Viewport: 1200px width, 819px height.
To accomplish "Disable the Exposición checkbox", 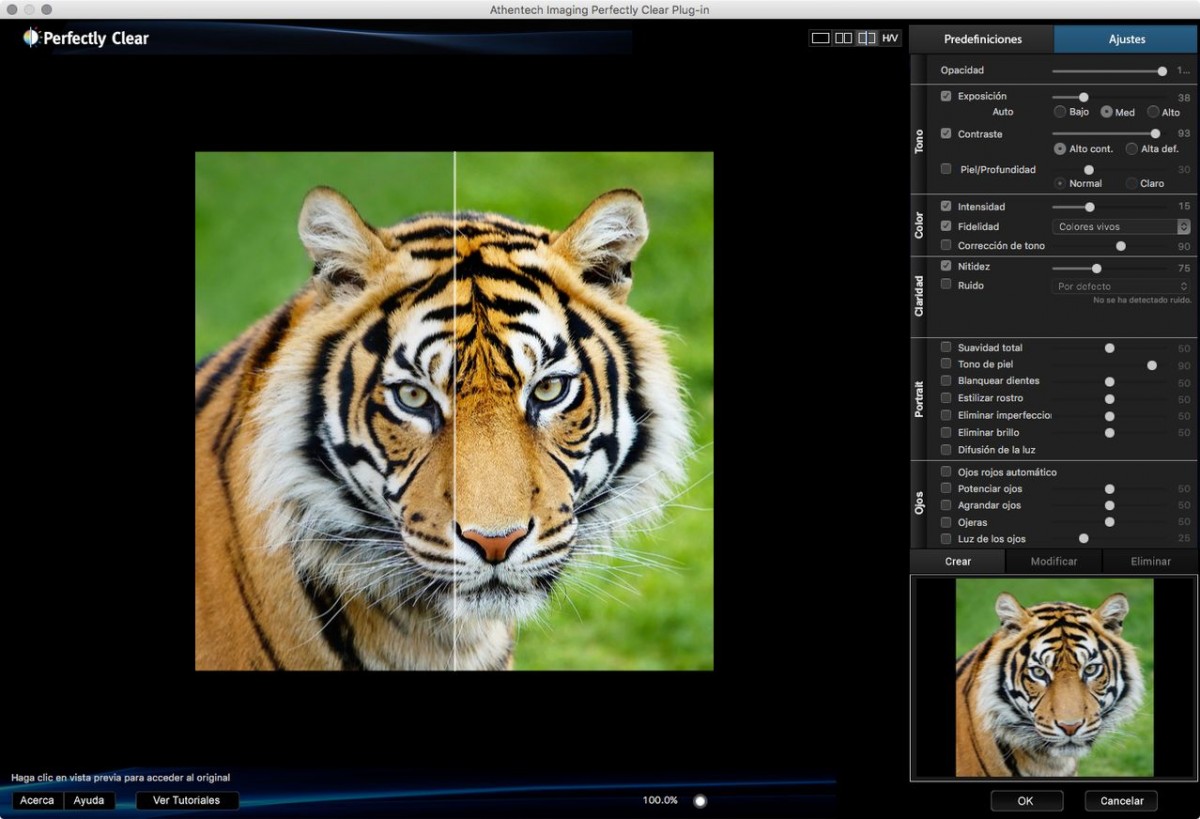I will click(x=946, y=96).
